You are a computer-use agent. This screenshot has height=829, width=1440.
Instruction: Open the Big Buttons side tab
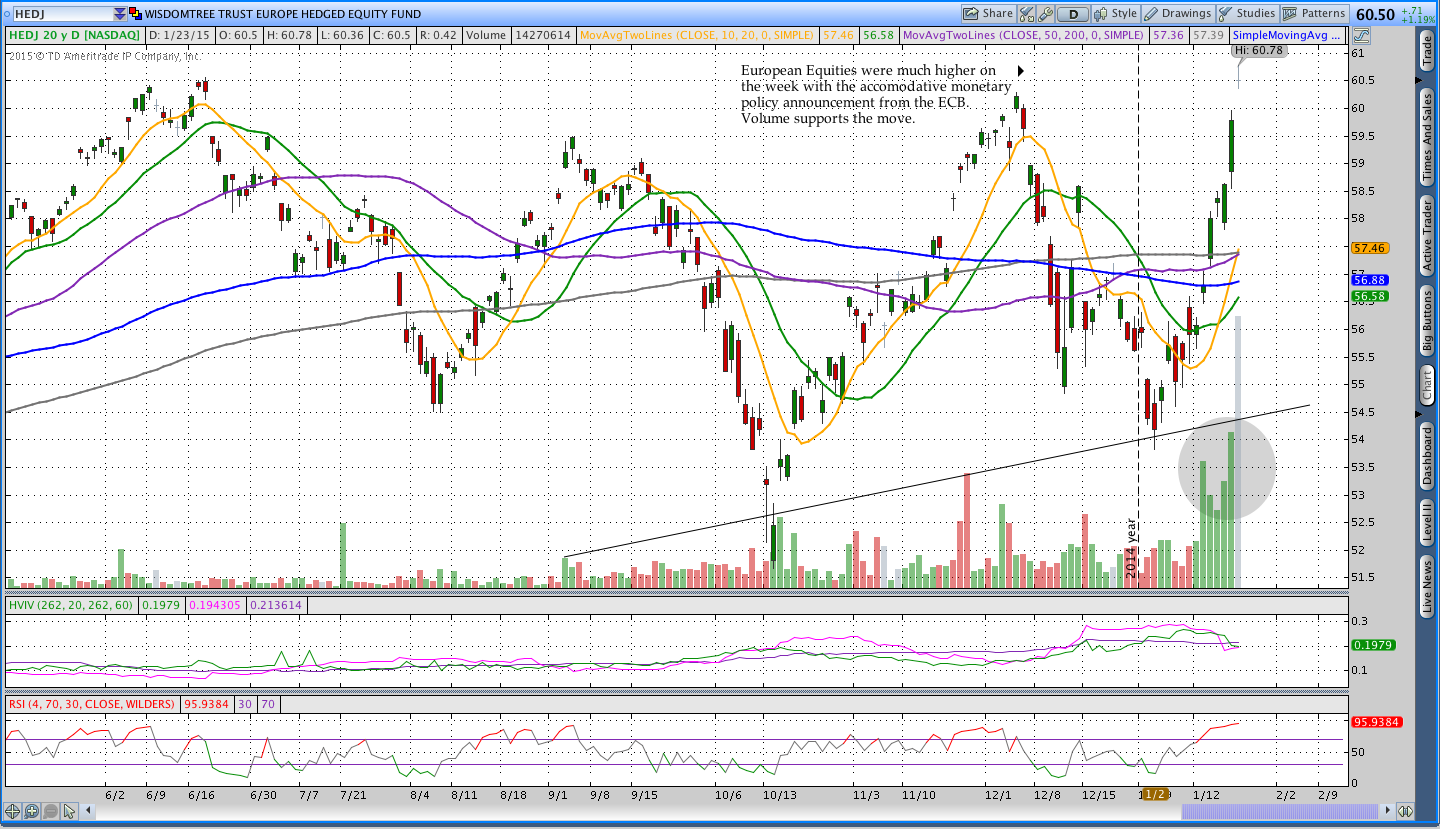pos(1427,320)
